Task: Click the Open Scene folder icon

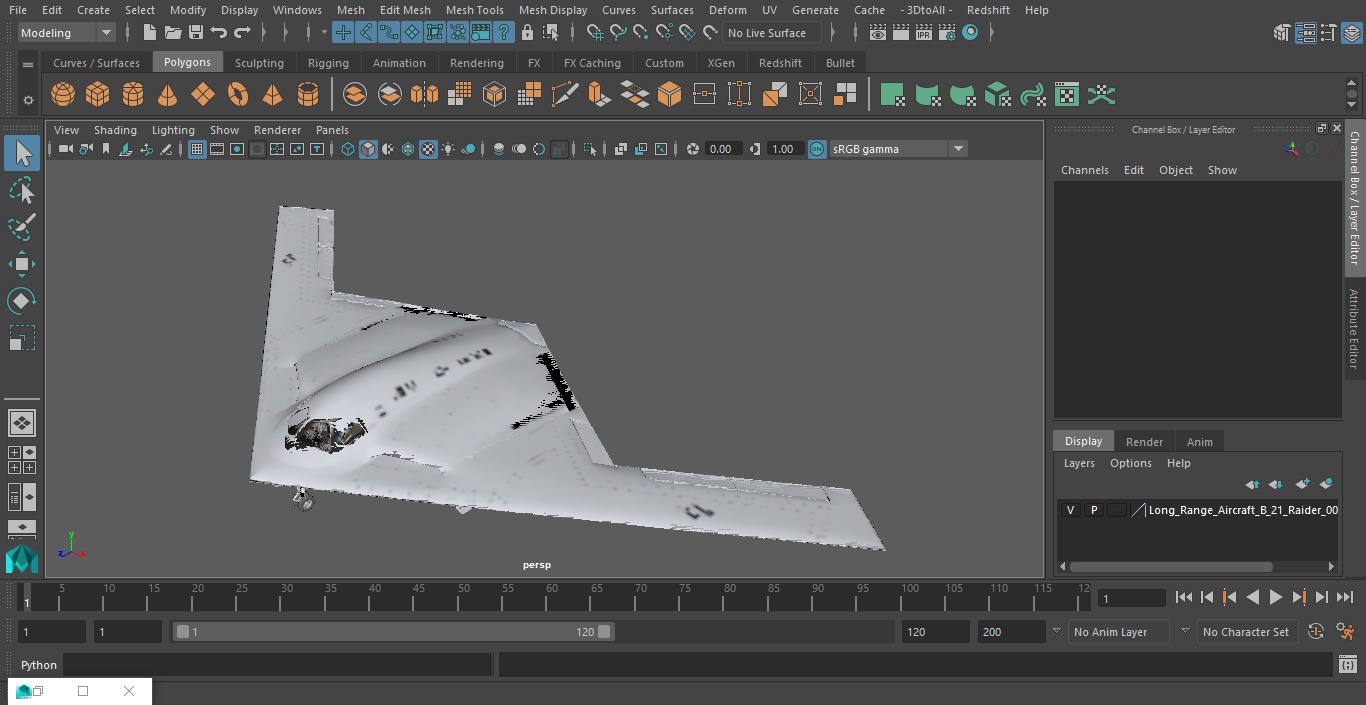Action: pyautogui.click(x=173, y=33)
